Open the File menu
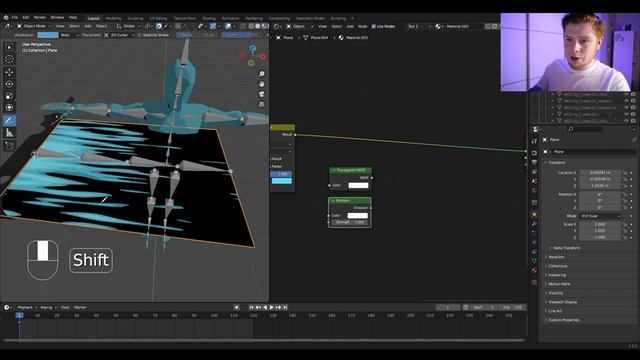 point(15,18)
